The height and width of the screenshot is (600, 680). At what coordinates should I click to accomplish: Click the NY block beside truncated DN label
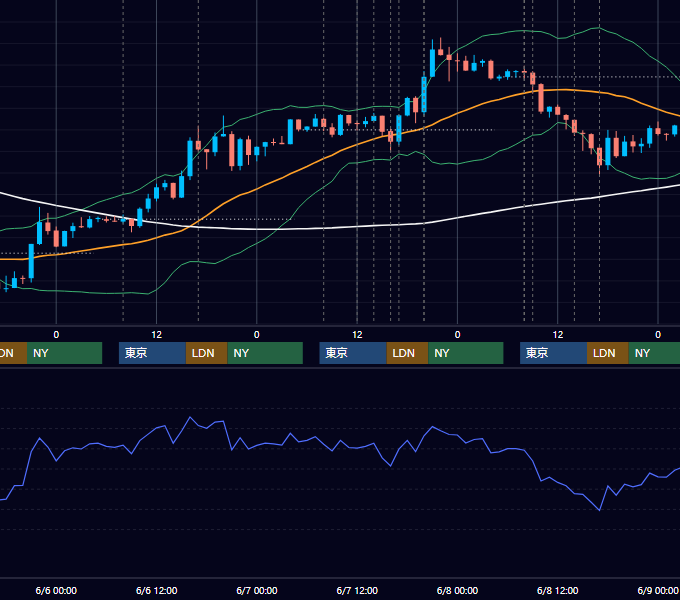click(x=64, y=353)
